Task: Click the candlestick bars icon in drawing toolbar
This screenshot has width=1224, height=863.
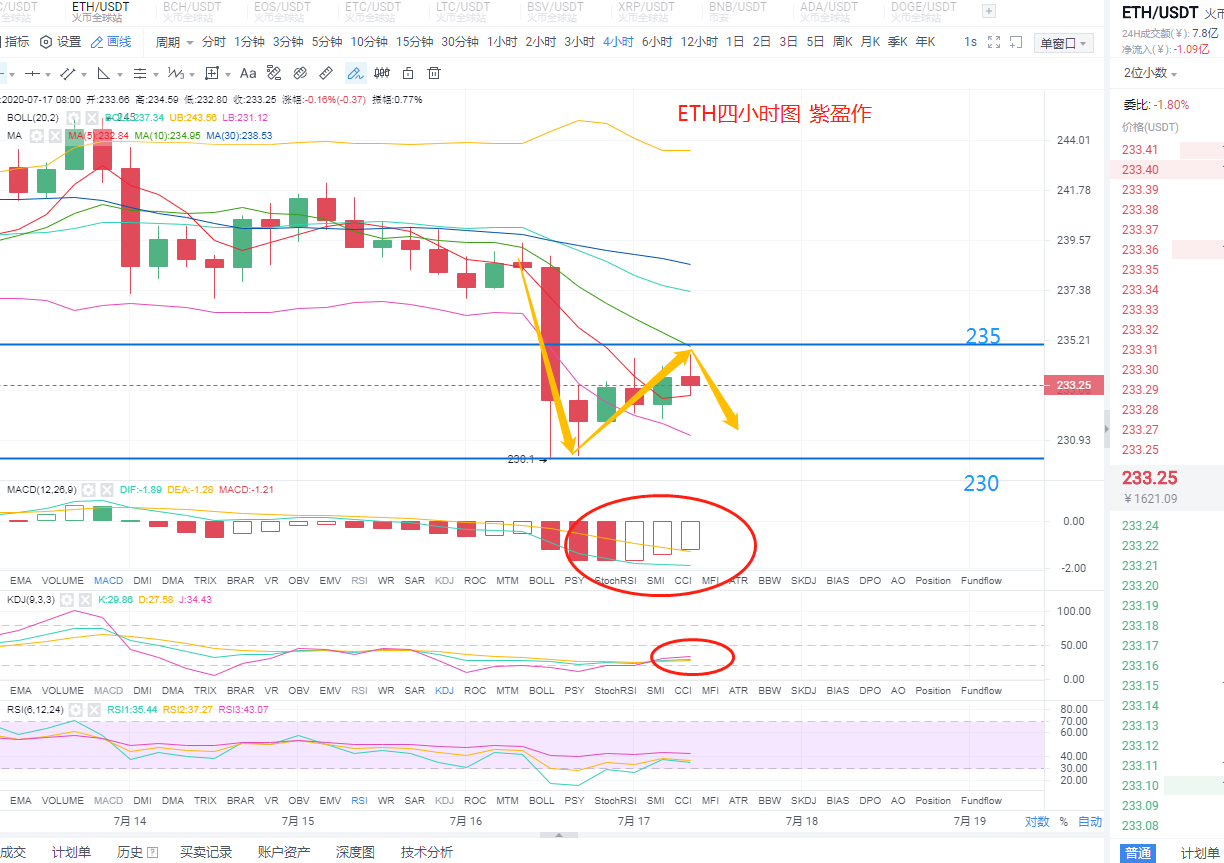Action: (x=382, y=73)
